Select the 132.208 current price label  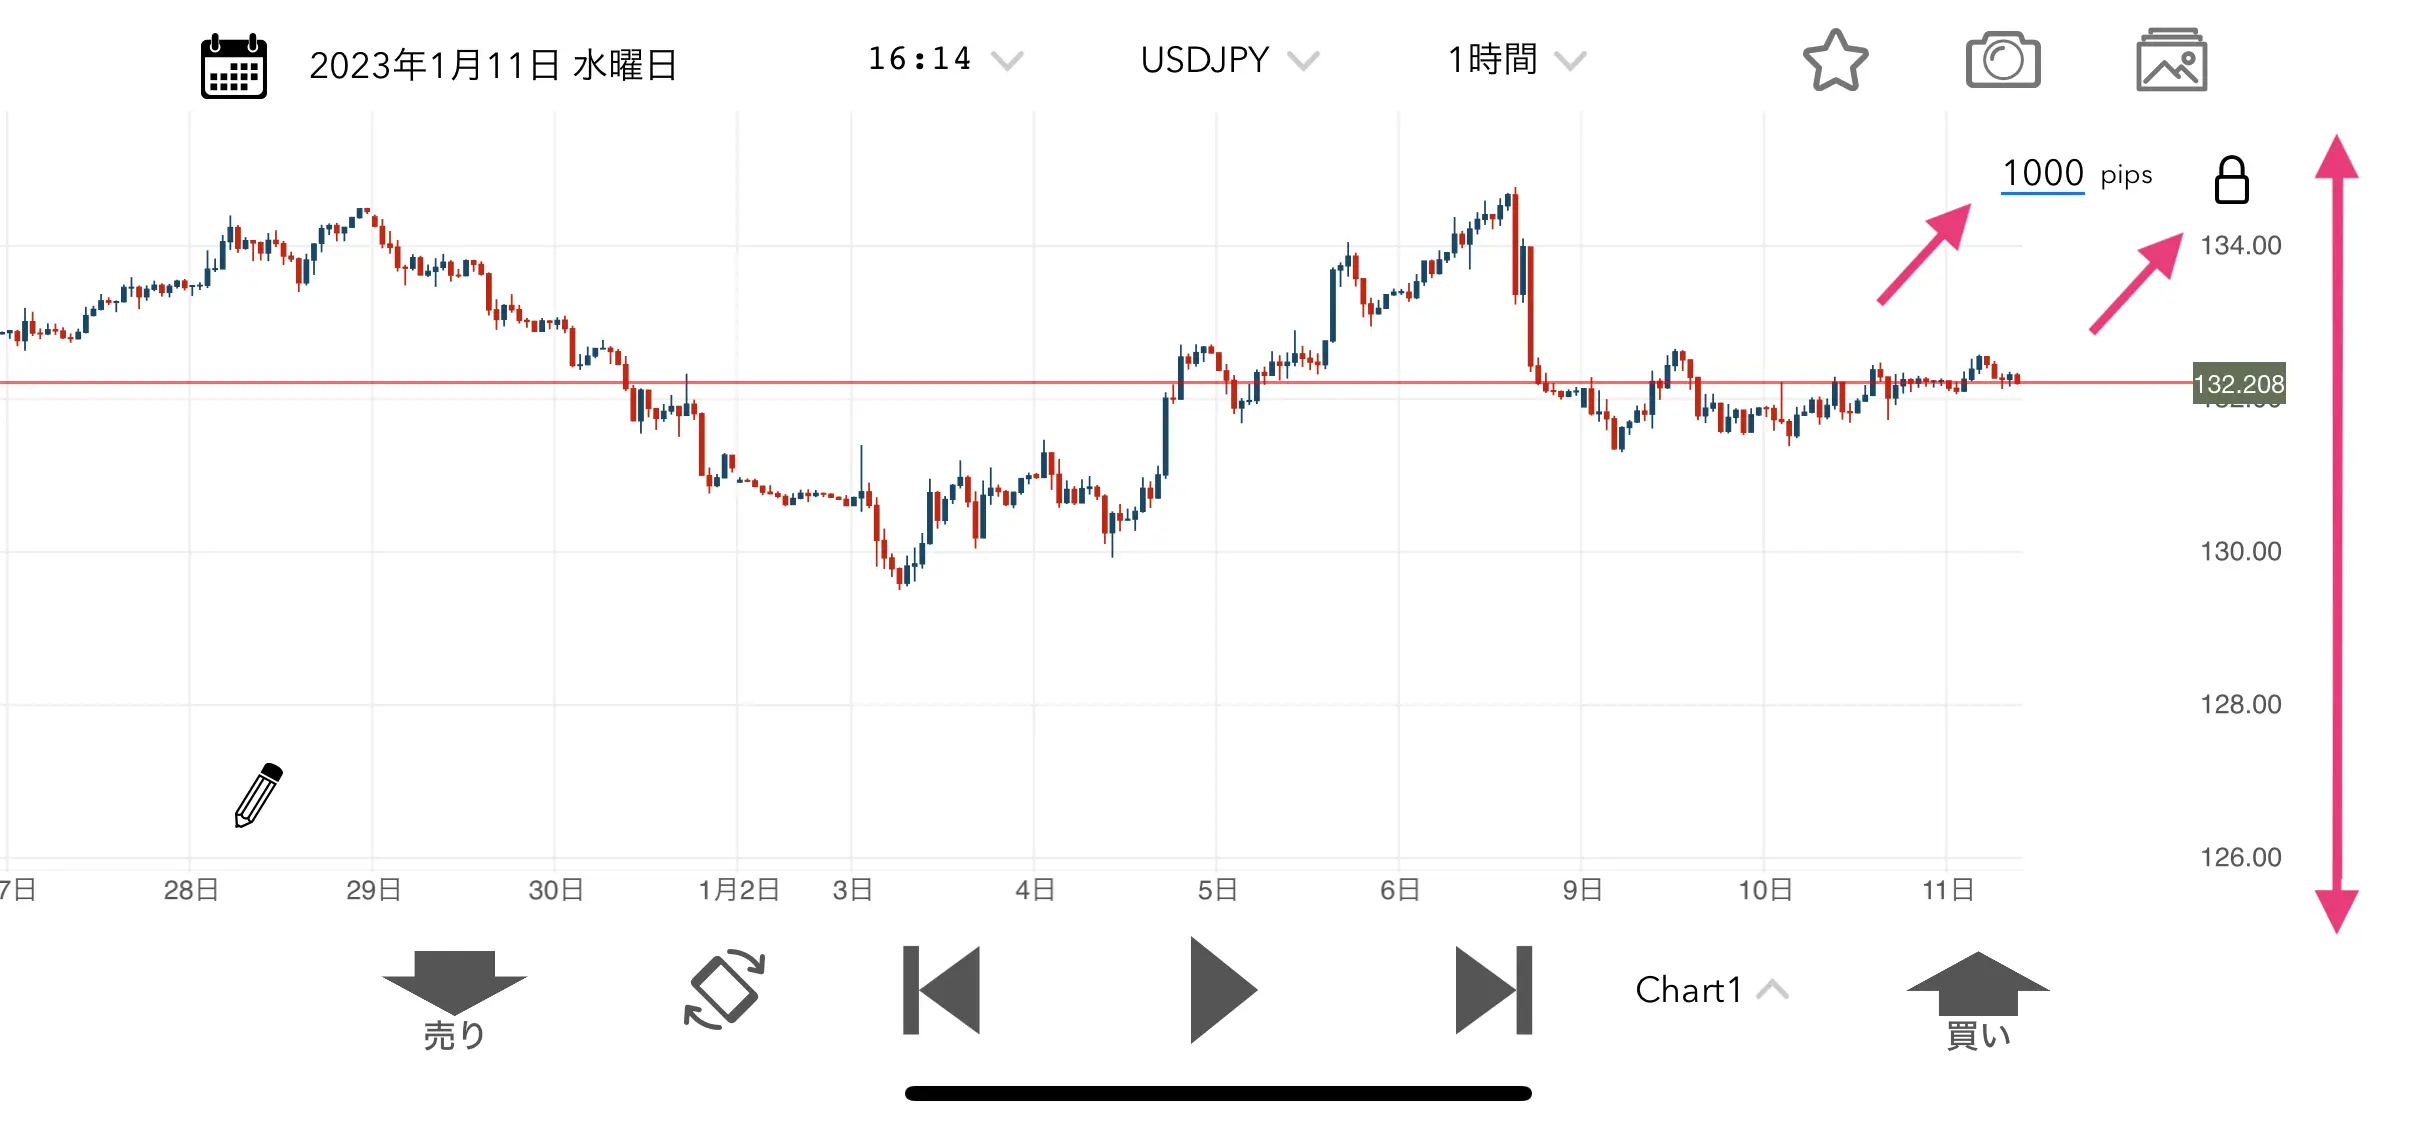tap(2239, 383)
